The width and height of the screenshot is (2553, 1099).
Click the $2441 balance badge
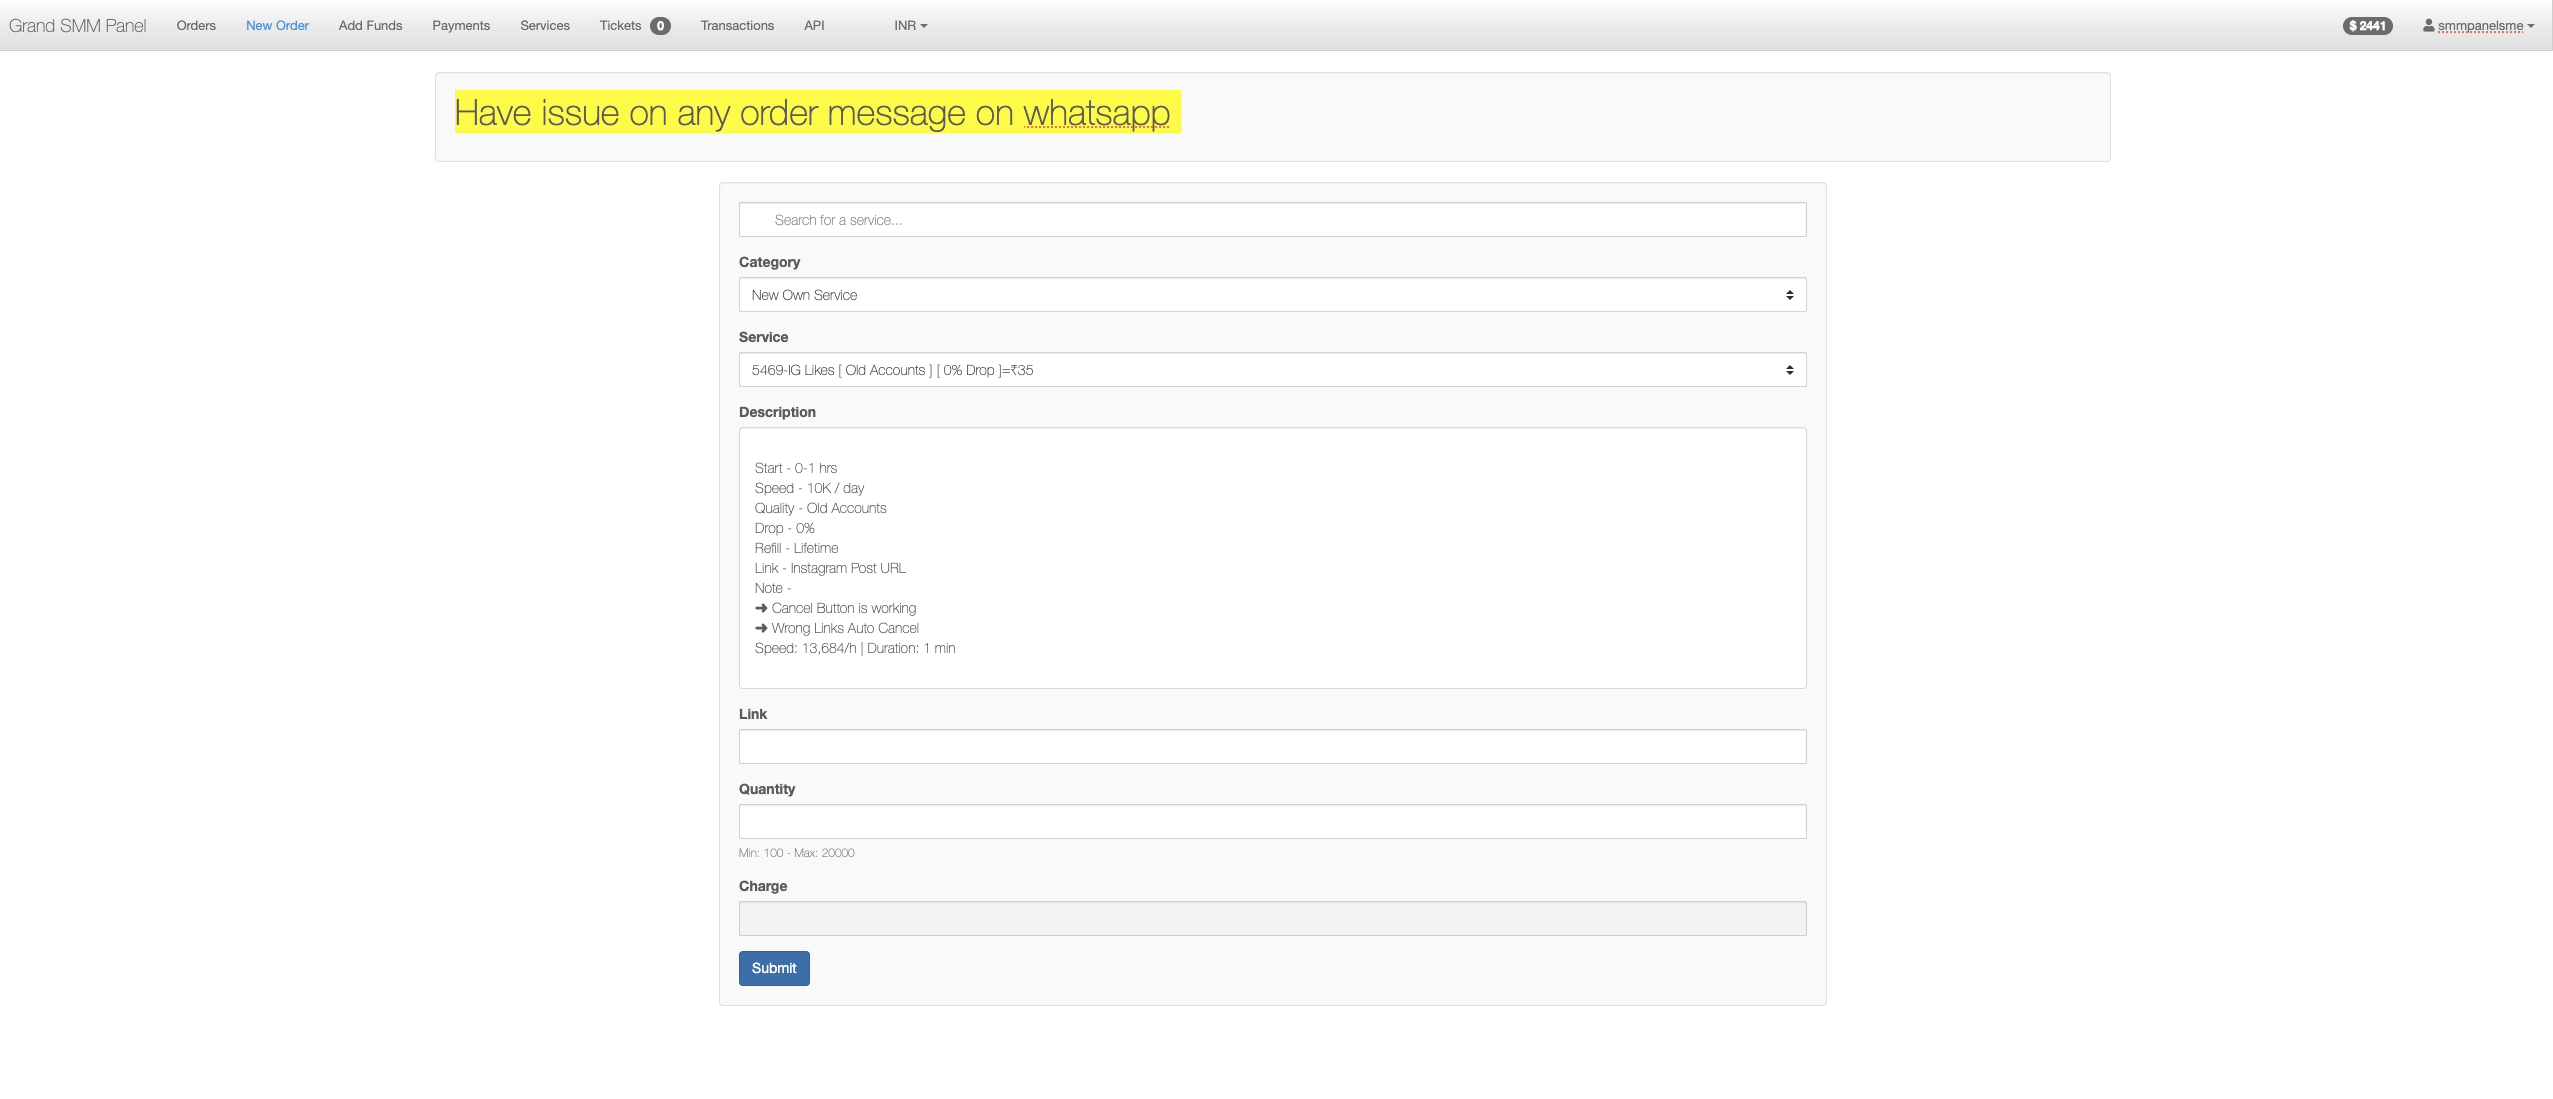2367,26
